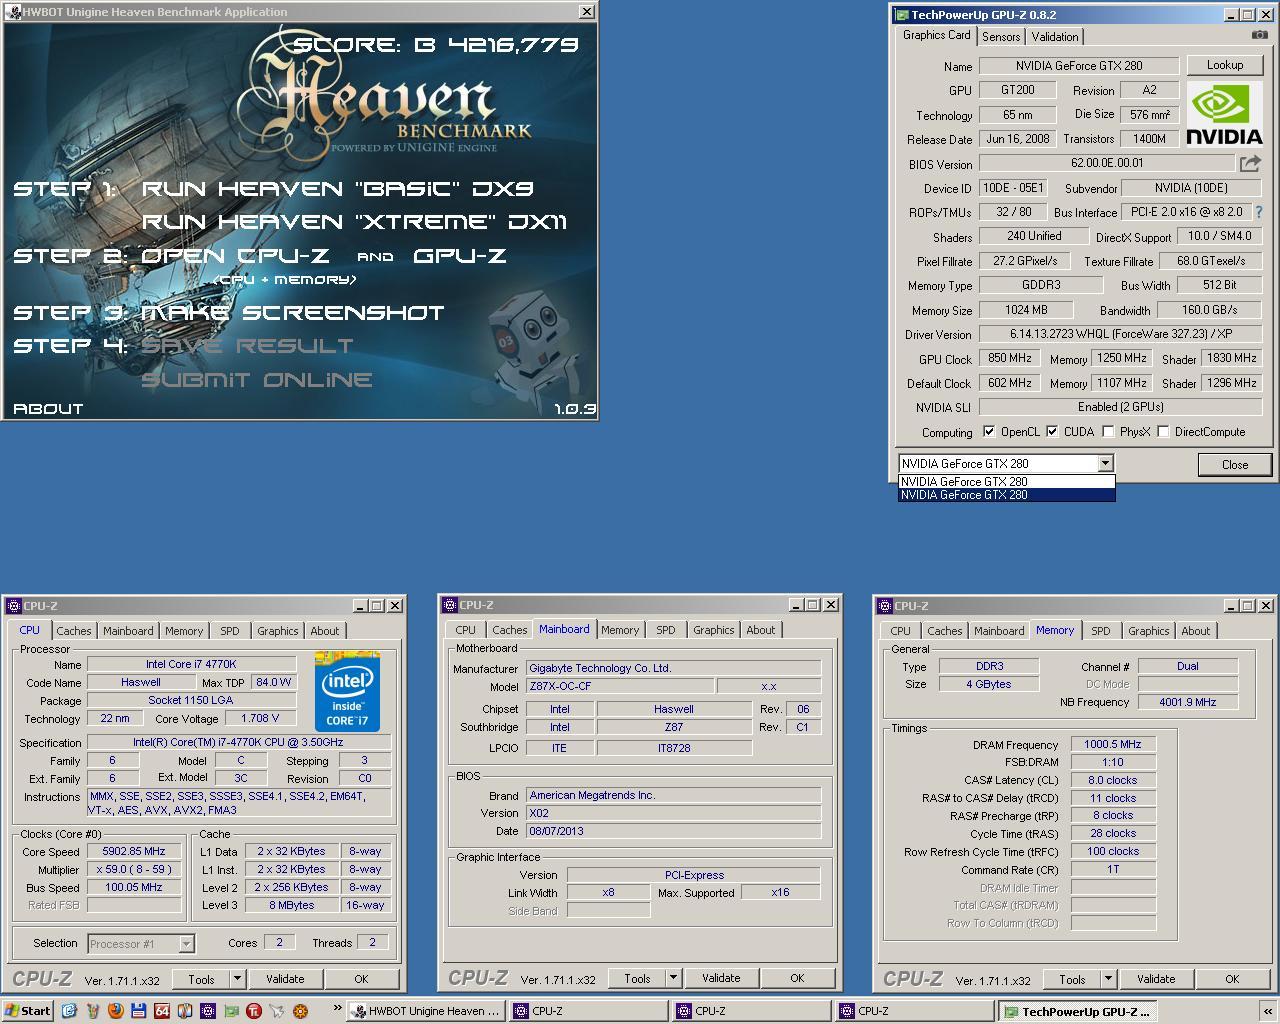Click the DRAM Frequency 1000.5 MHz field
The image size is (1280, 1024).
click(x=1113, y=744)
